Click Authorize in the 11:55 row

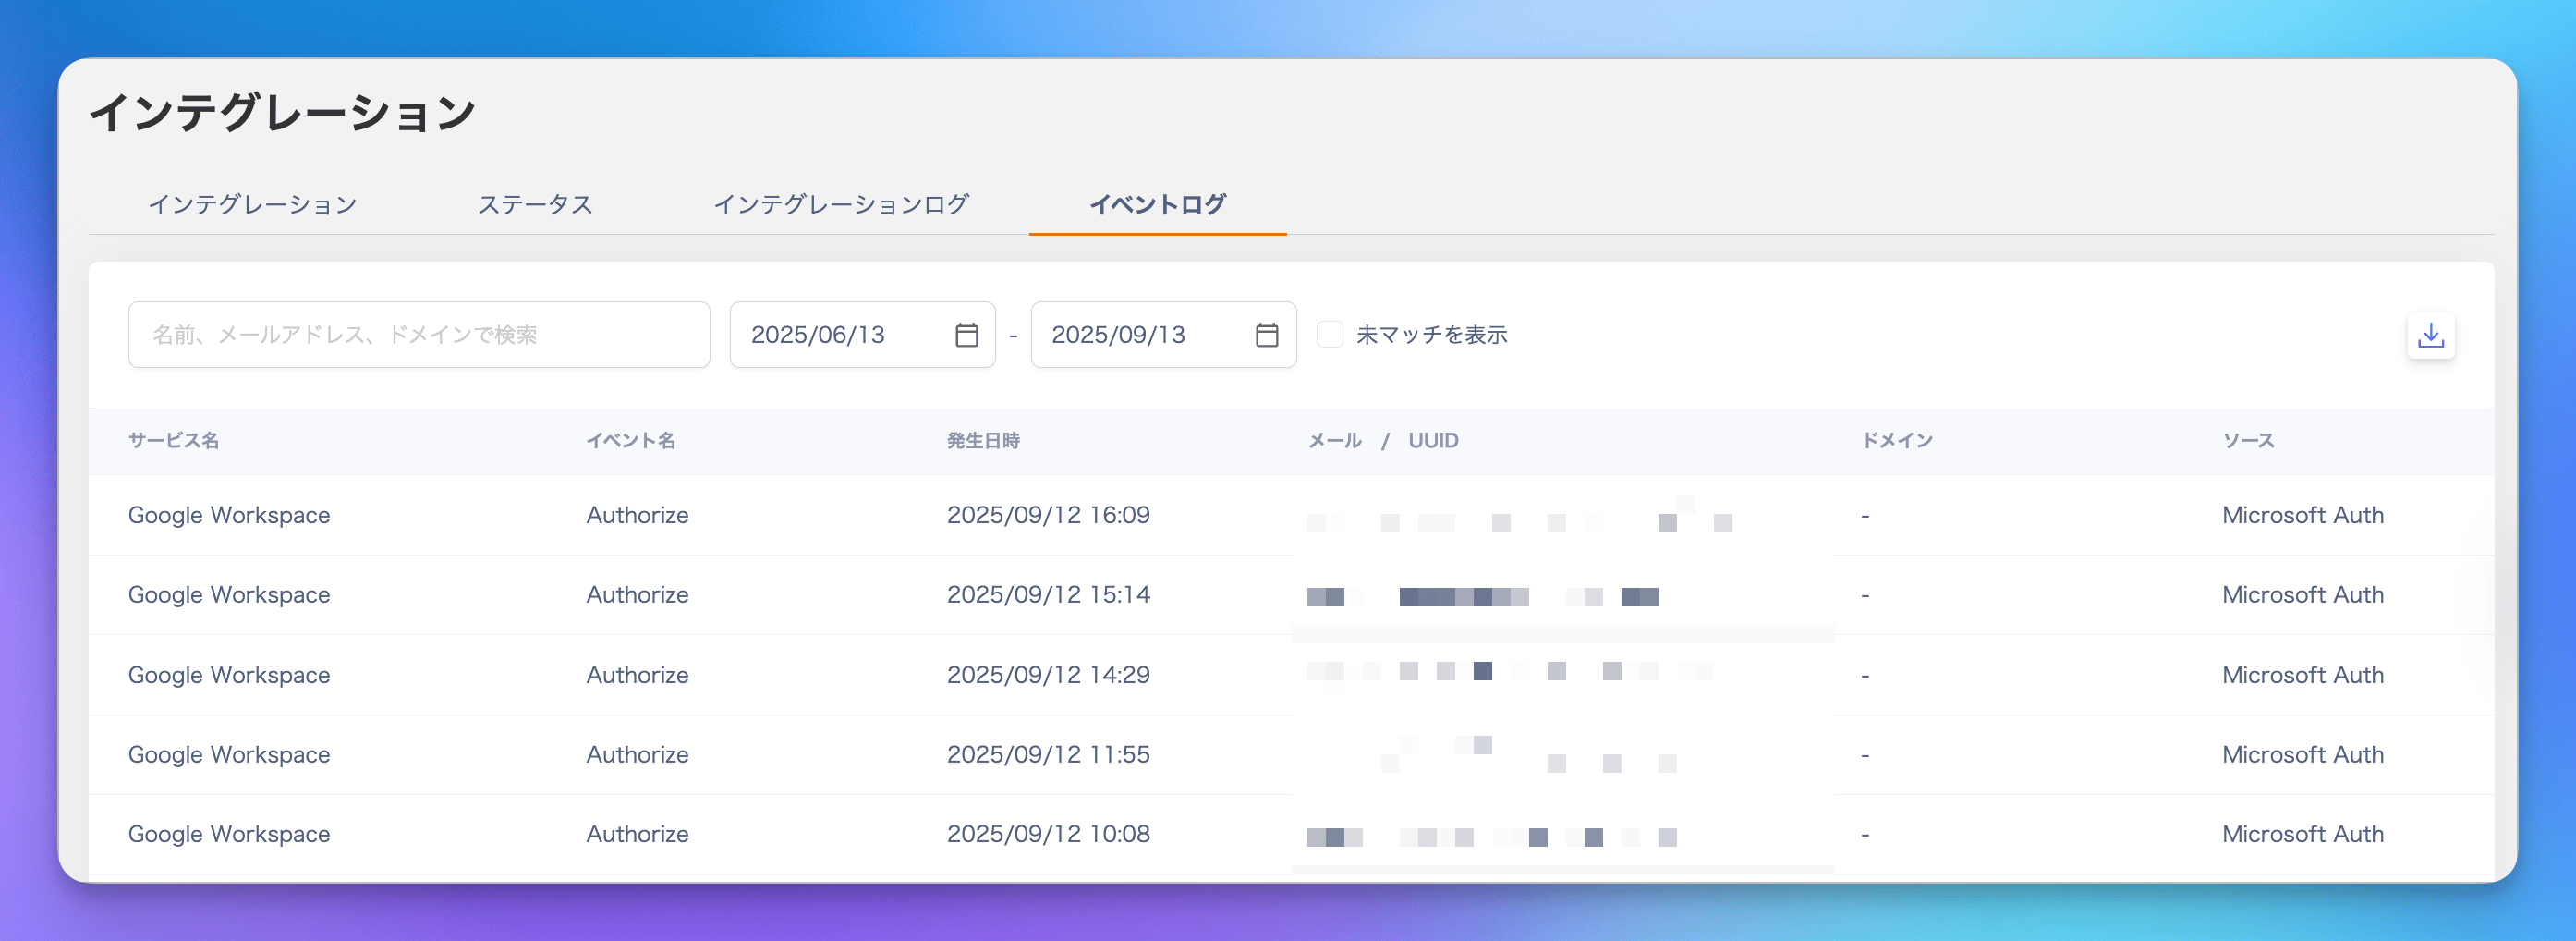click(637, 755)
